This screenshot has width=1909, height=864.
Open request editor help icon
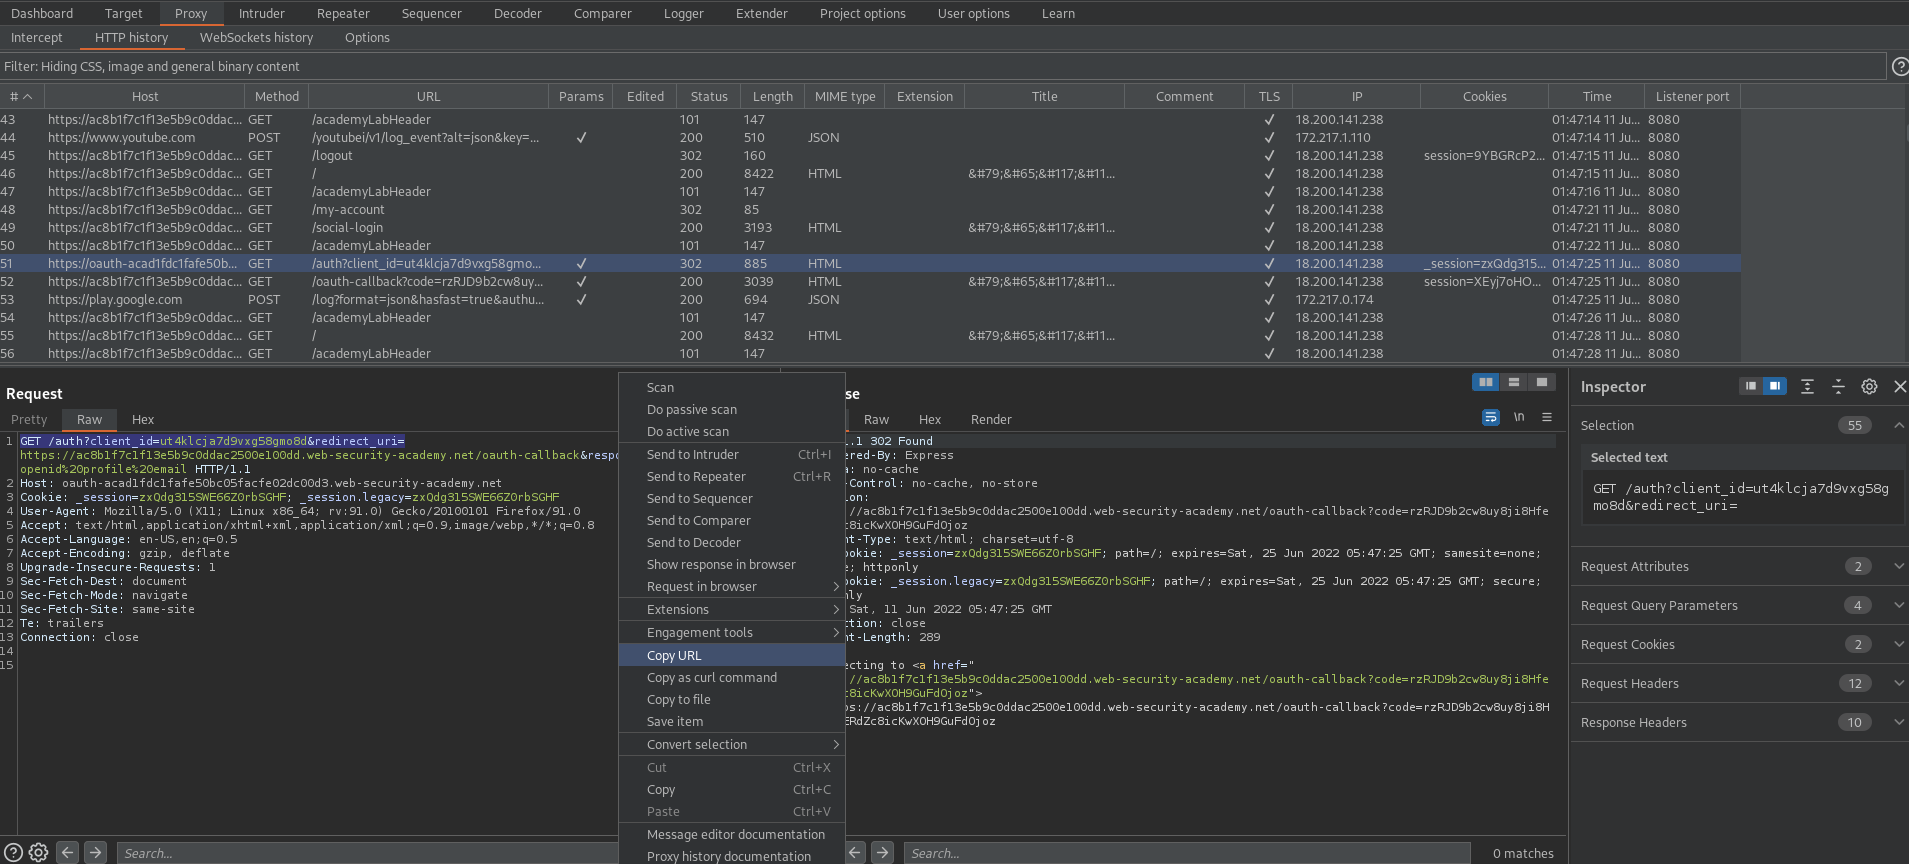click(14, 852)
